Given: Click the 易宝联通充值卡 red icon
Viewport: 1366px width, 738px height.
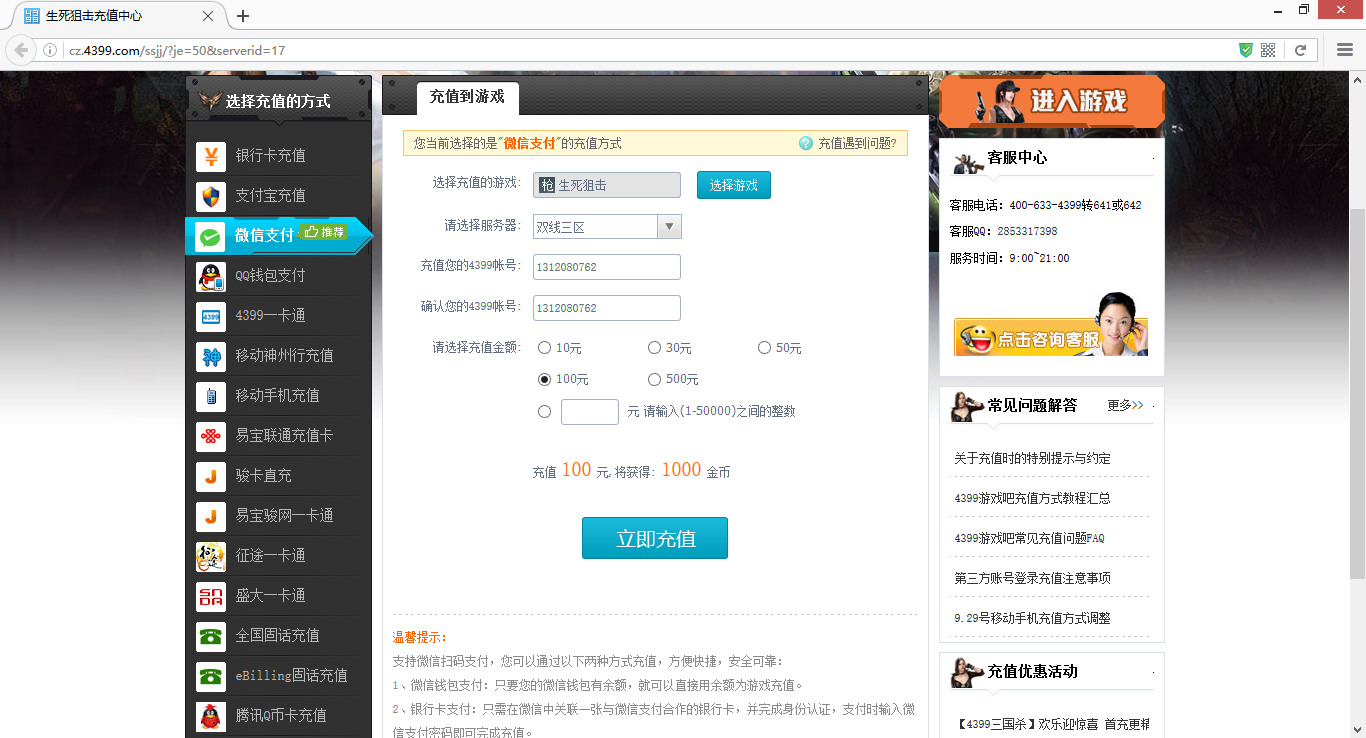Looking at the screenshot, I should (x=210, y=436).
